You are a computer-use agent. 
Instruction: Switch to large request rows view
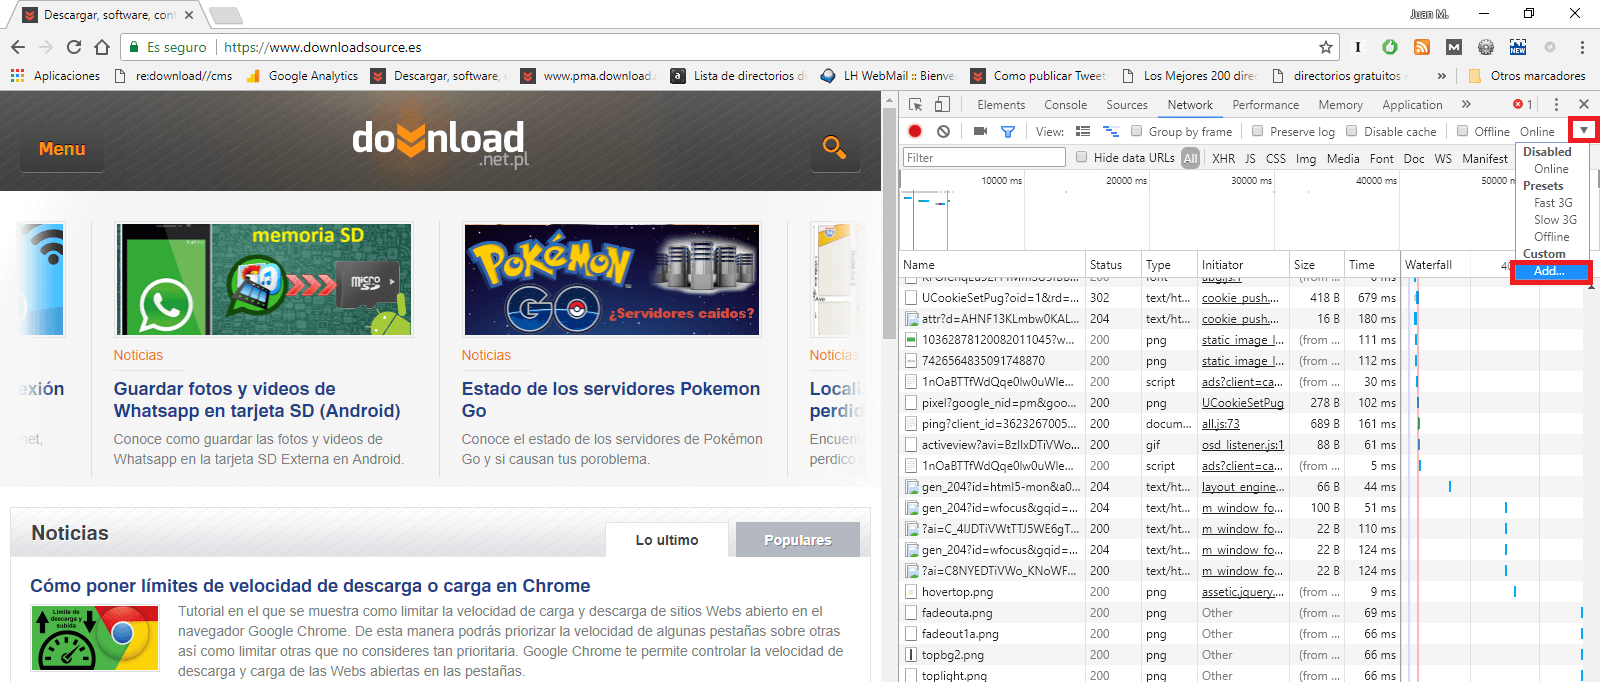point(1082,131)
